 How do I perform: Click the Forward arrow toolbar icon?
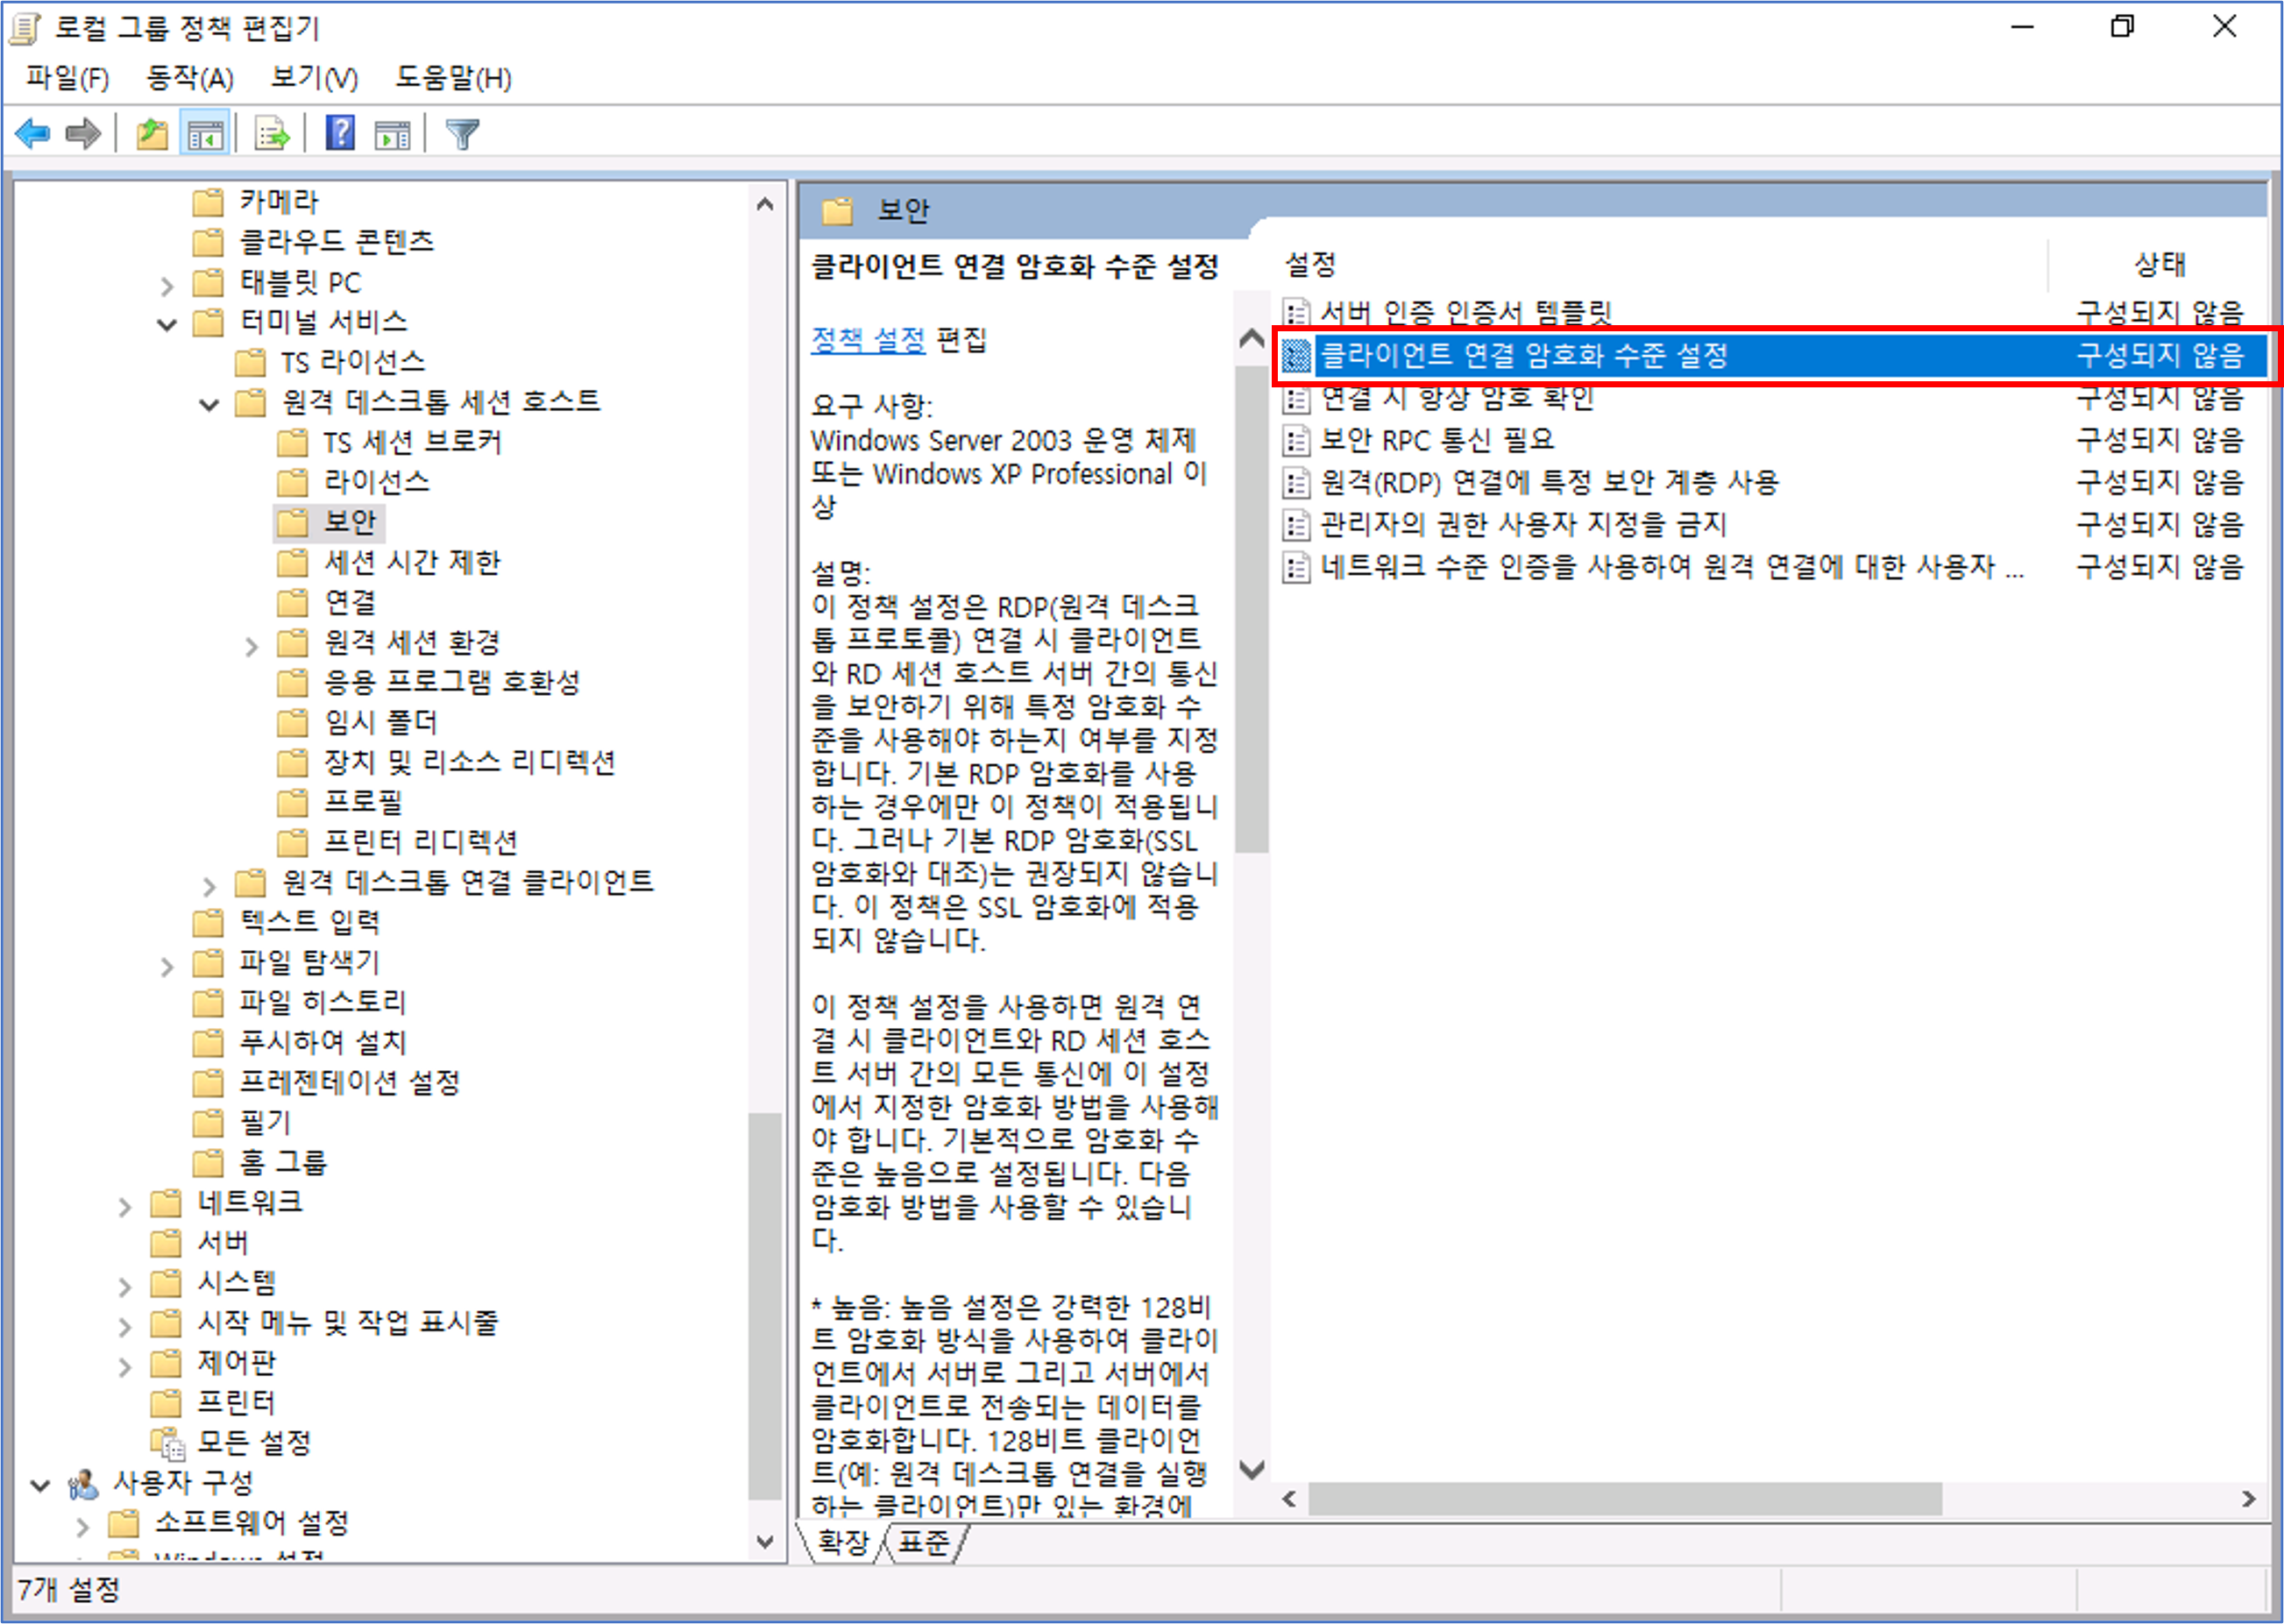tap(83, 133)
